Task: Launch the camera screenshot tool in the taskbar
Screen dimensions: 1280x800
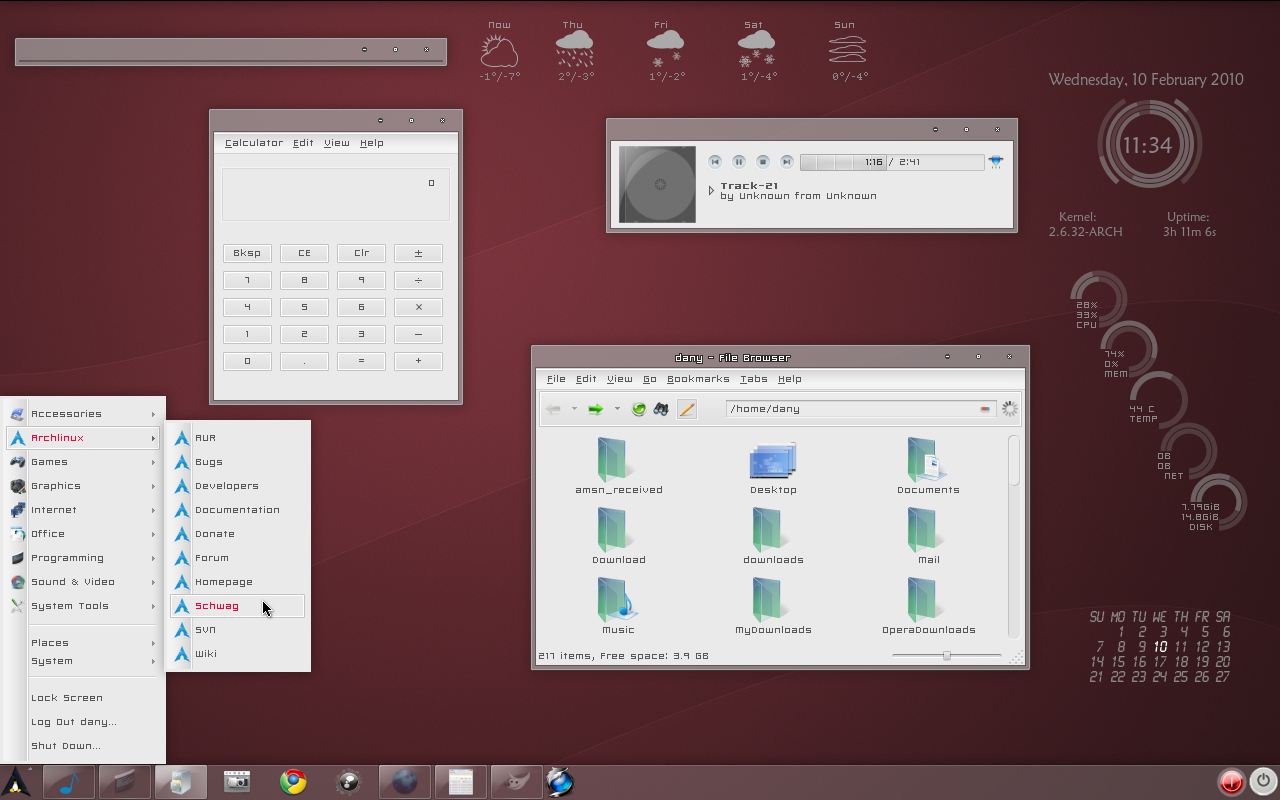Action: pos(237,782)
